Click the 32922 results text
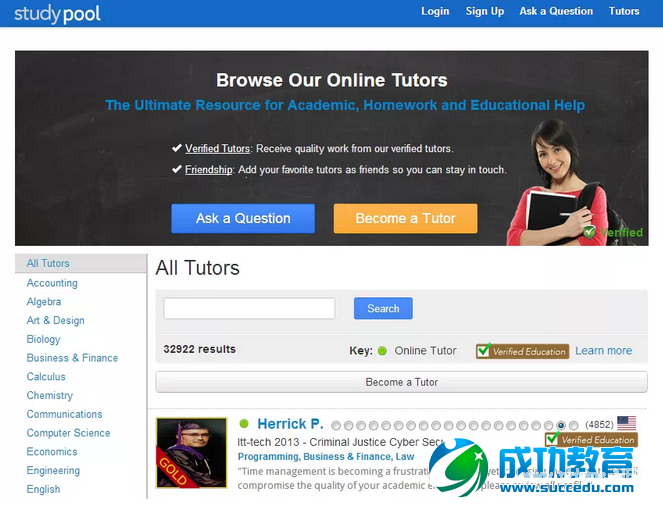This screenshot has width=663, height=511. click(x=200, y=349)
